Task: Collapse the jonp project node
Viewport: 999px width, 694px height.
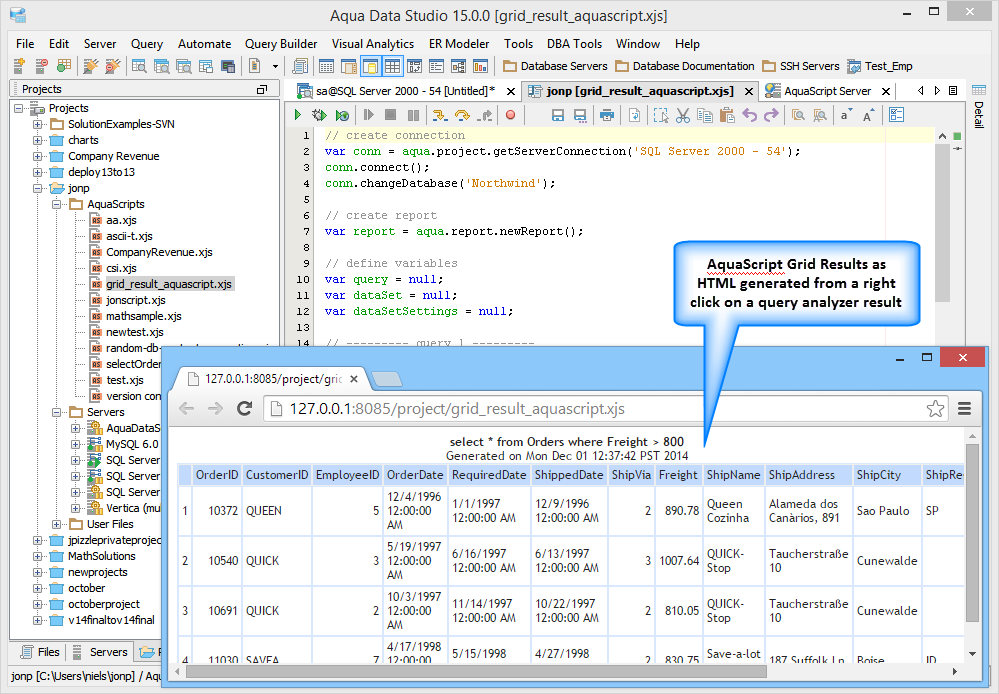Action: pyautogui.click(x=38, y=188)
